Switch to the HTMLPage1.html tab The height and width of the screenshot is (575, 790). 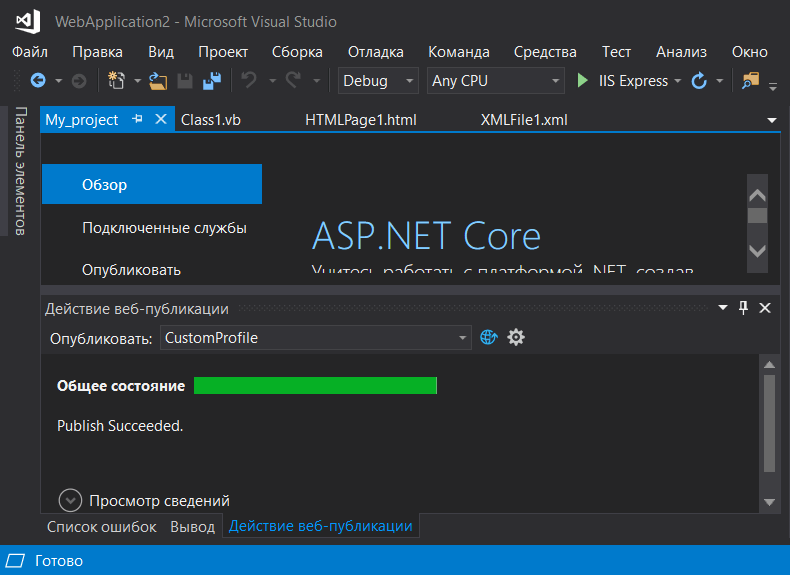tap(361, 120)
